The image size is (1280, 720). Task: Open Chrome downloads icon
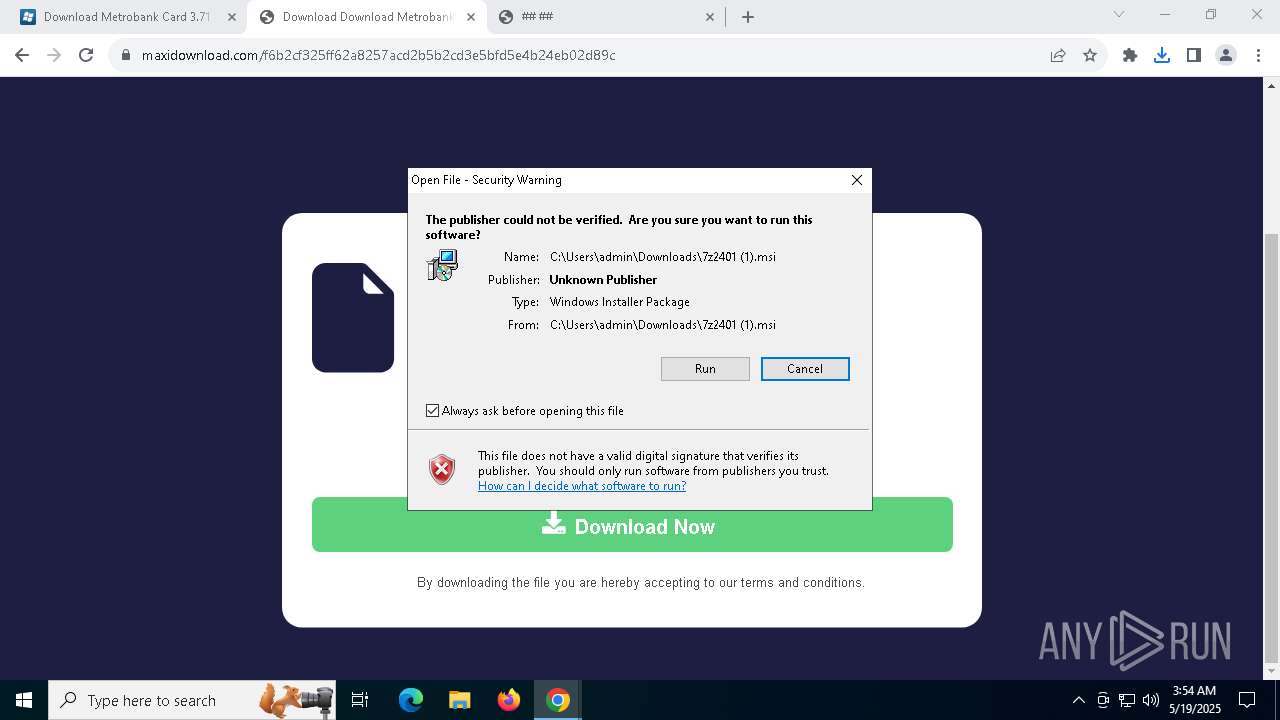coord(1162,55)
